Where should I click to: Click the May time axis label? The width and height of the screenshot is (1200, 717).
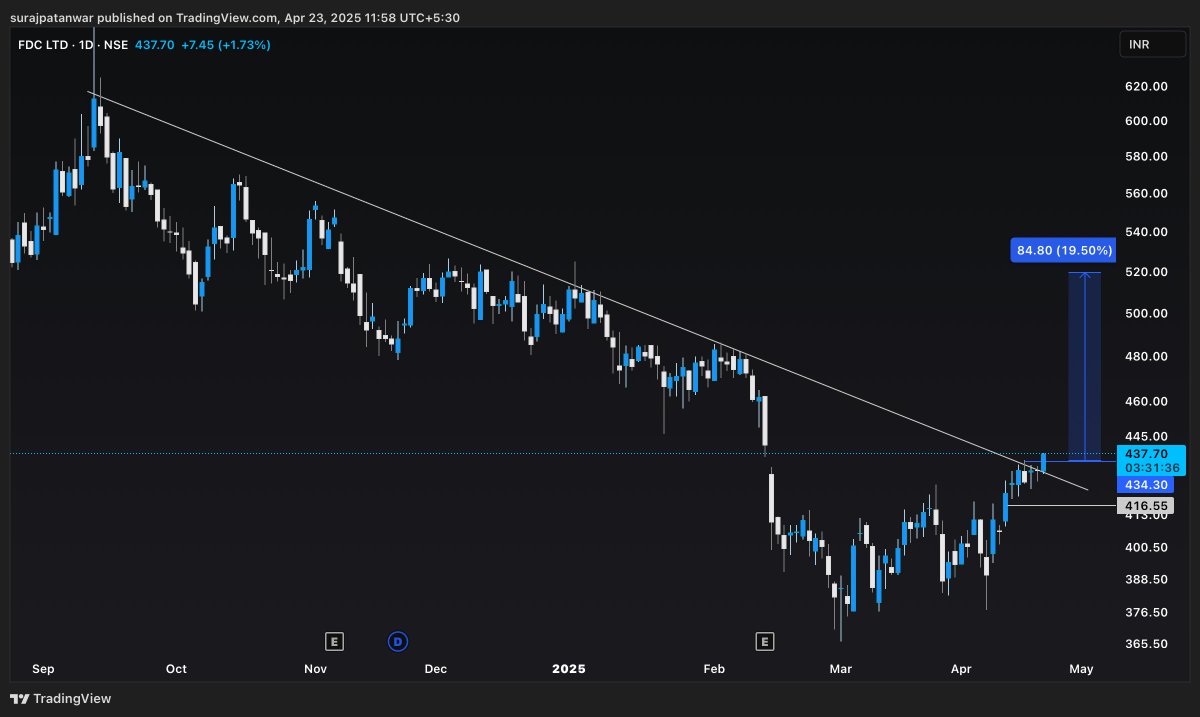[1082, 668]
